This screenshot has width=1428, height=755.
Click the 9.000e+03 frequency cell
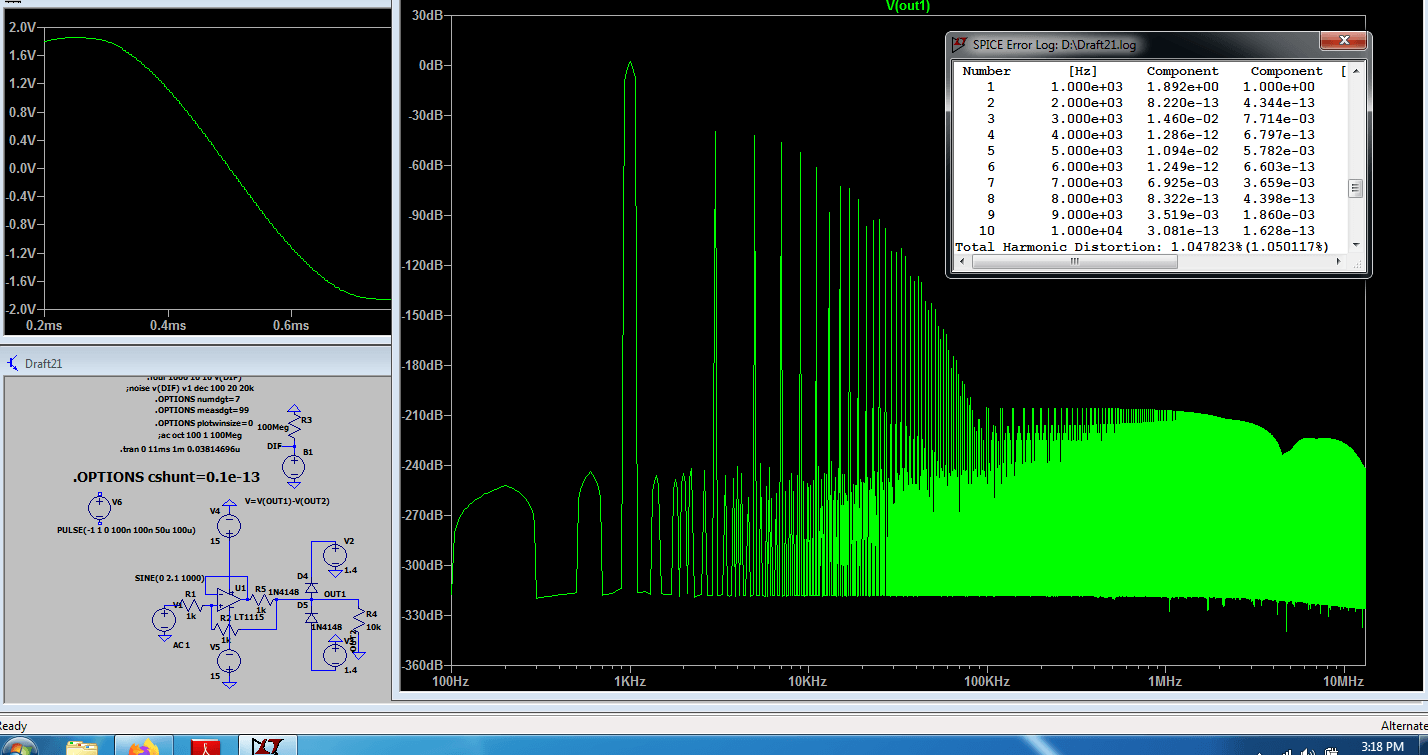point(1087,215)
